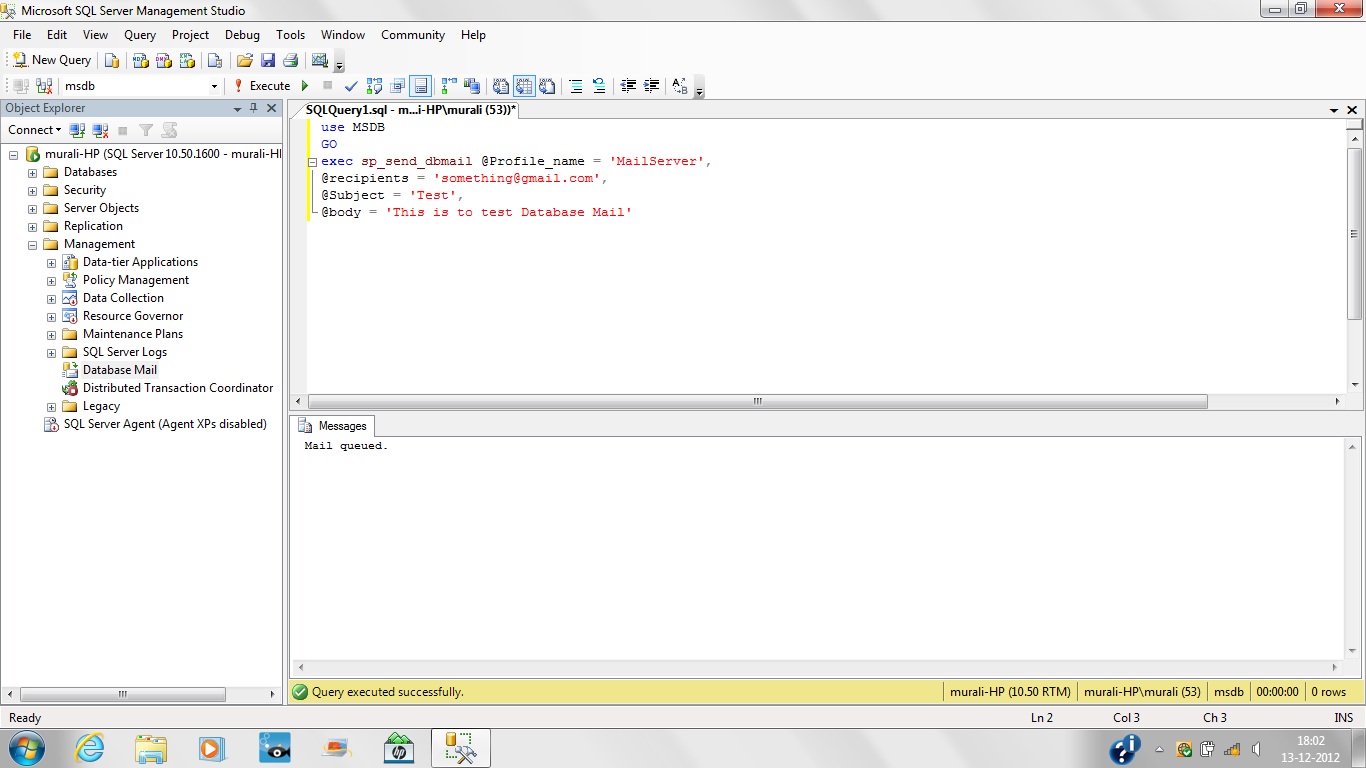This screenshot has width=1366, height=768.
Task: Start debugging with the green play icon
Action: pos(305,86)
